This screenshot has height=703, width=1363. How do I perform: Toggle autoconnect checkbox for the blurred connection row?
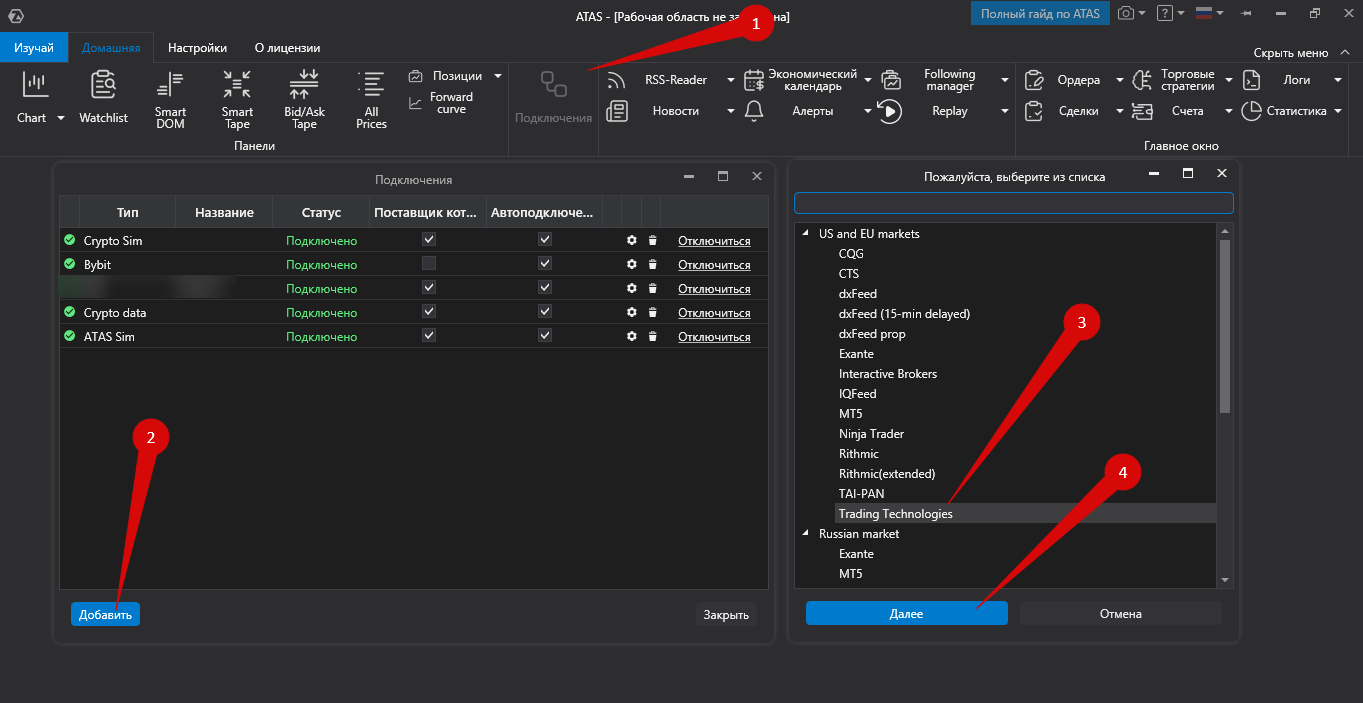[x=545, y=288]
